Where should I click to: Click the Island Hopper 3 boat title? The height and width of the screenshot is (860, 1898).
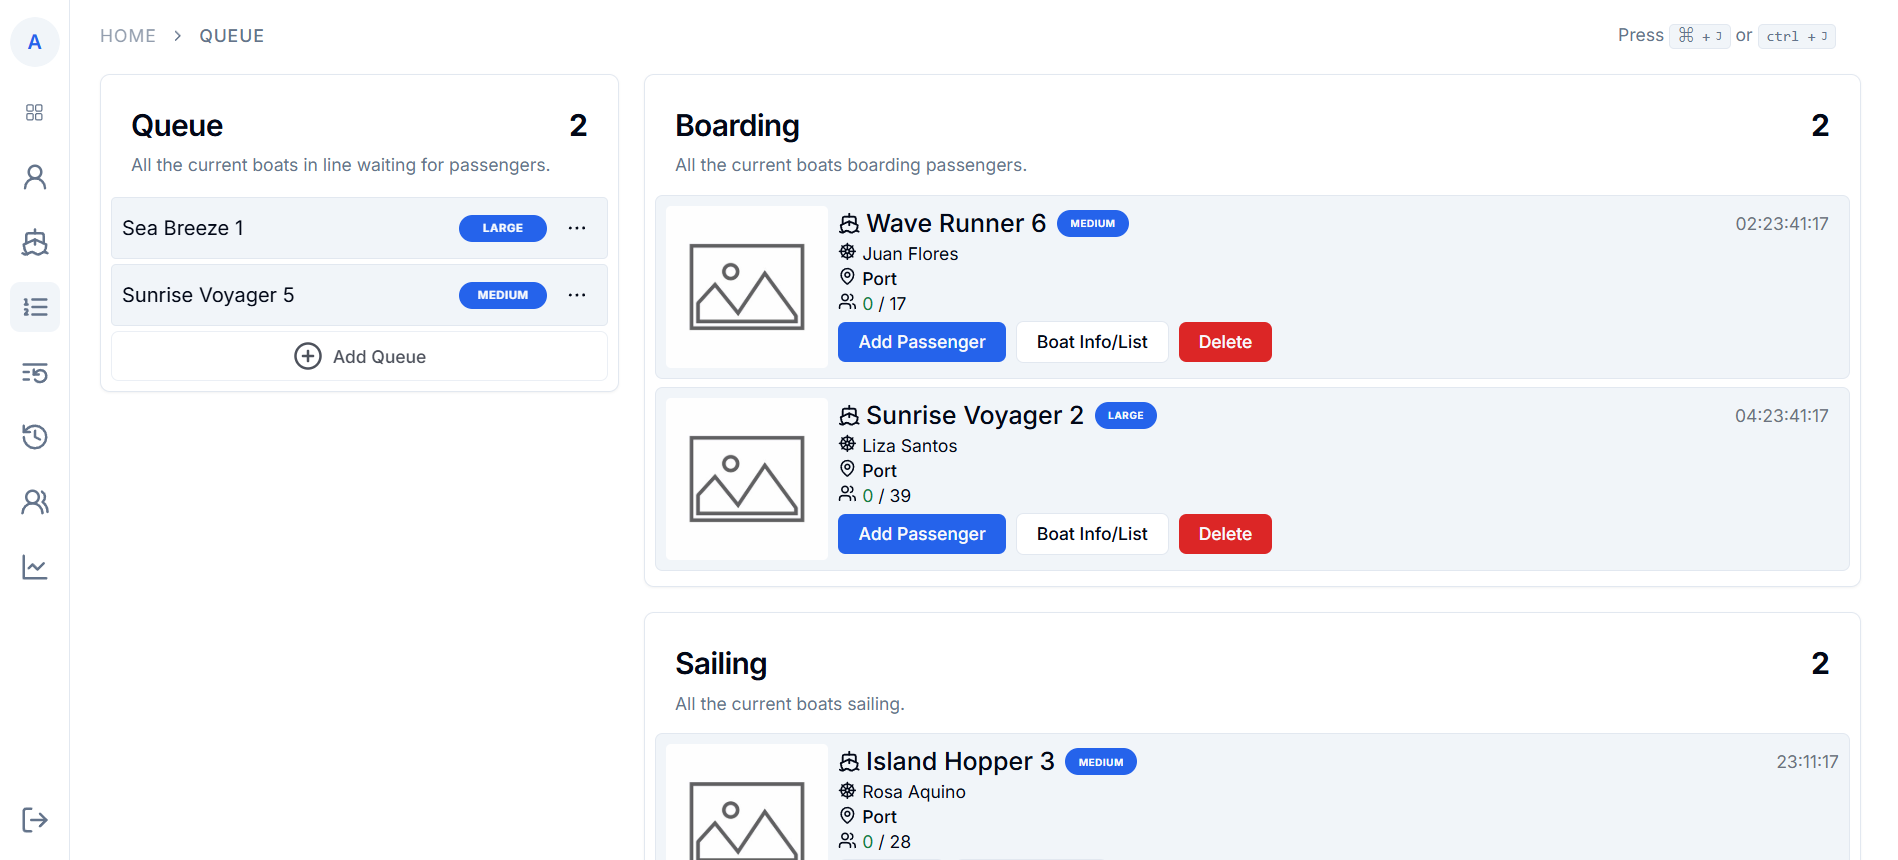tap(960, 761)
